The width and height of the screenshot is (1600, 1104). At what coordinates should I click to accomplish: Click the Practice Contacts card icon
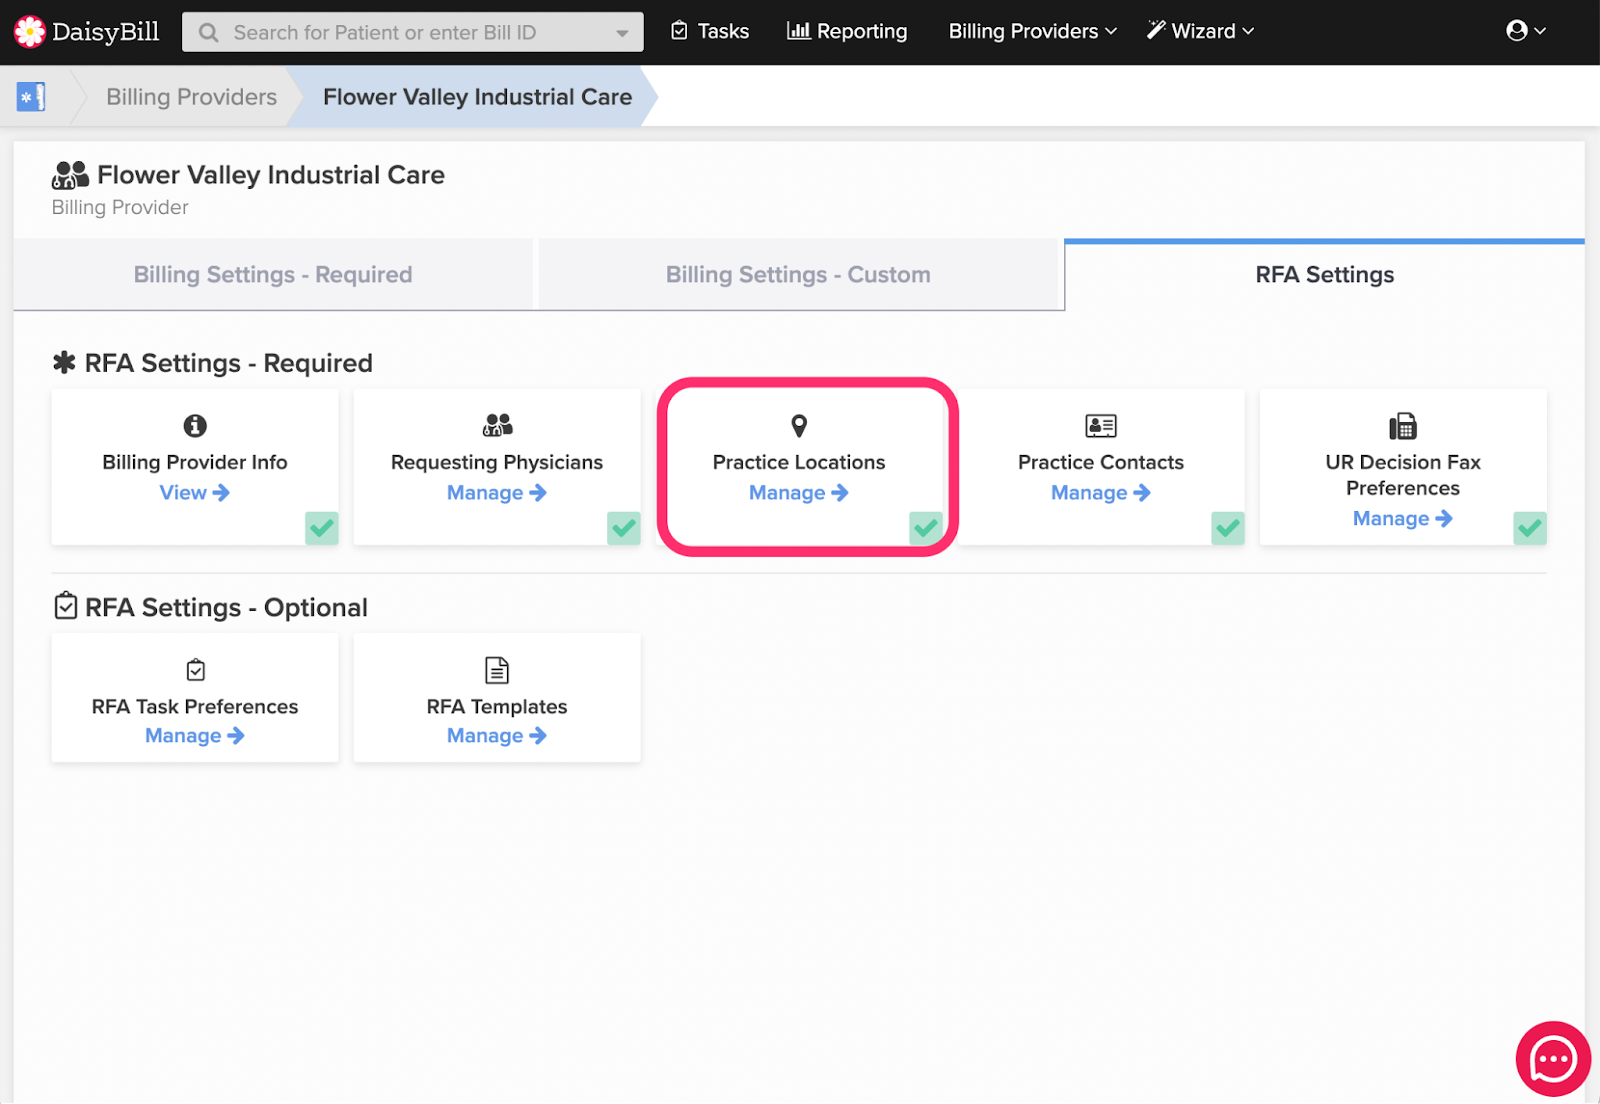[1101, 426]
